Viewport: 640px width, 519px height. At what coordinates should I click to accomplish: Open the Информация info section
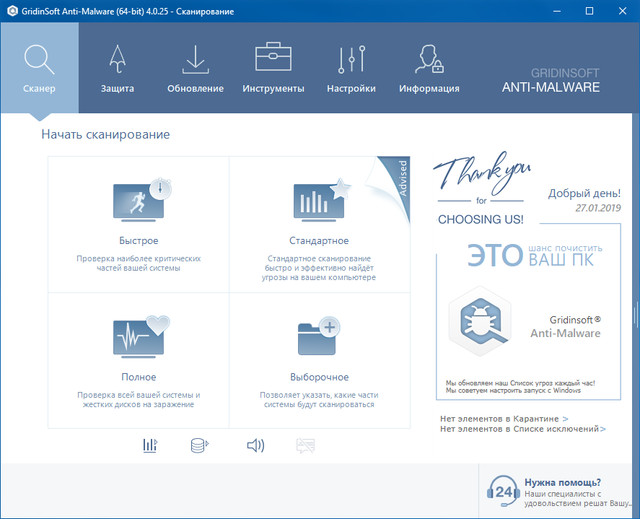(429, 66)
